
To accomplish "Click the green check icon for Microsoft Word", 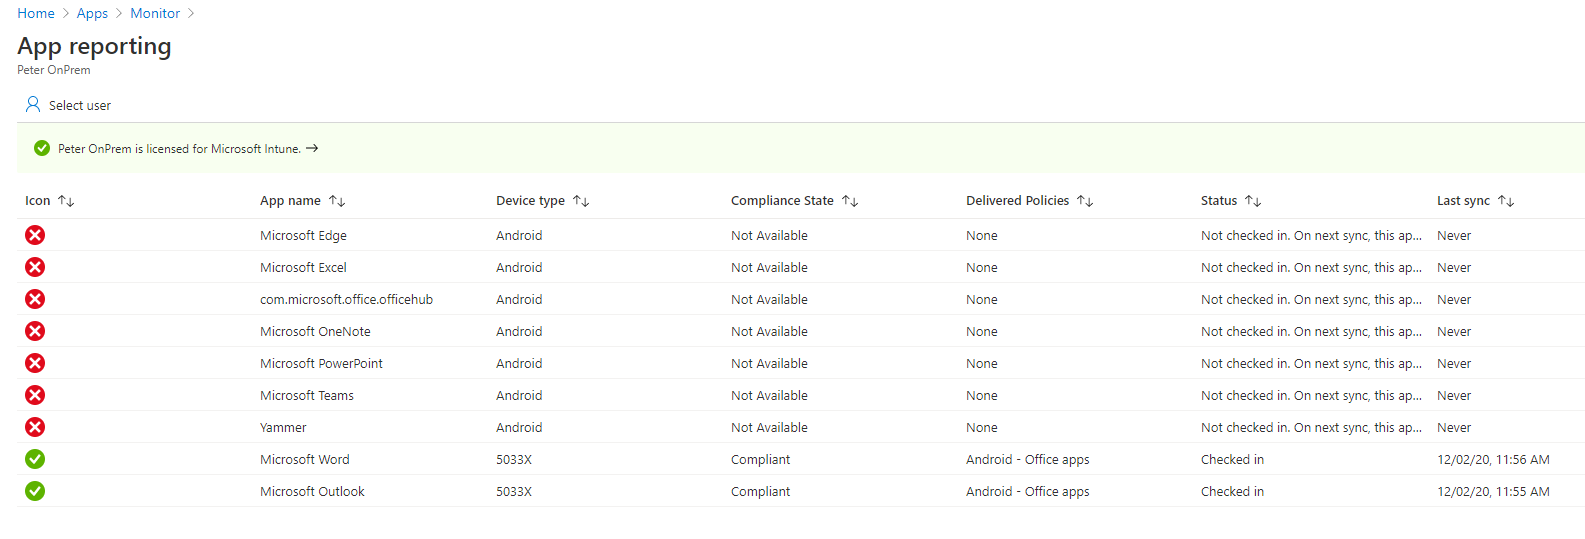I will [35, 459].
